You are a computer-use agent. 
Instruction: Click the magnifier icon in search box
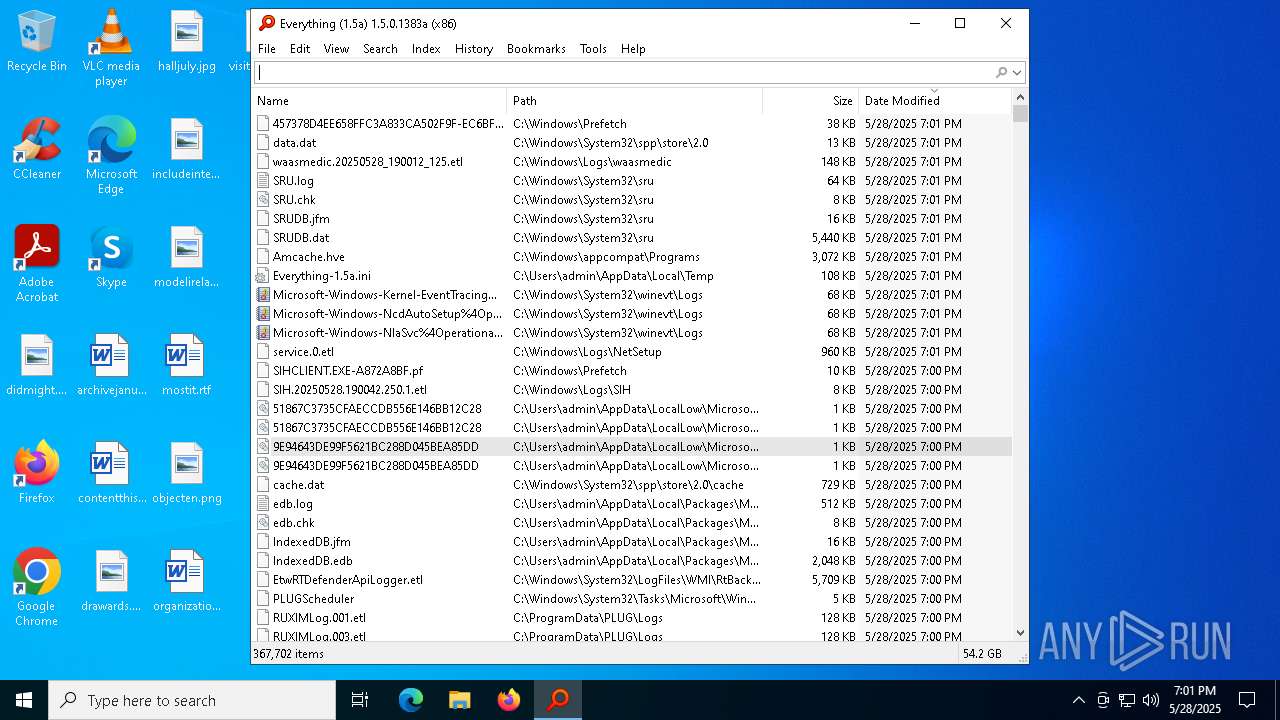coord(1001,72)
